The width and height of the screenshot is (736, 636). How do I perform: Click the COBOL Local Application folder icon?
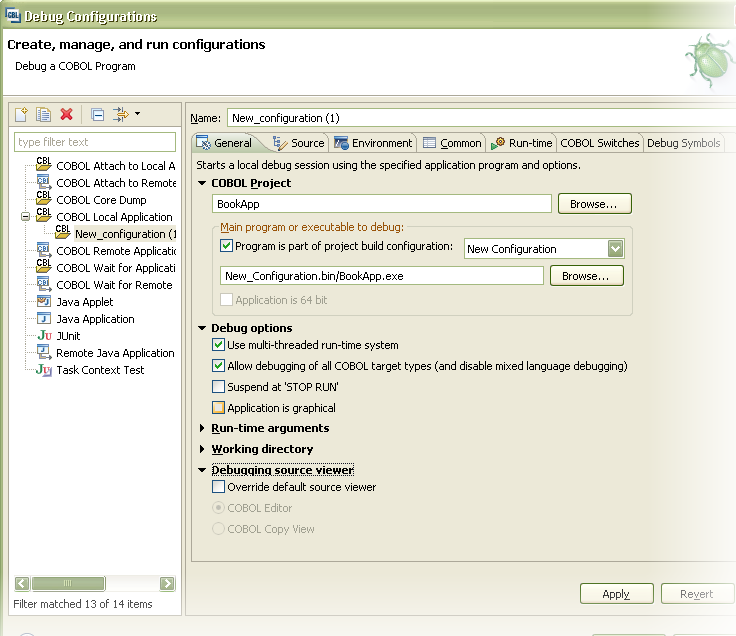(x=44, y=215)
